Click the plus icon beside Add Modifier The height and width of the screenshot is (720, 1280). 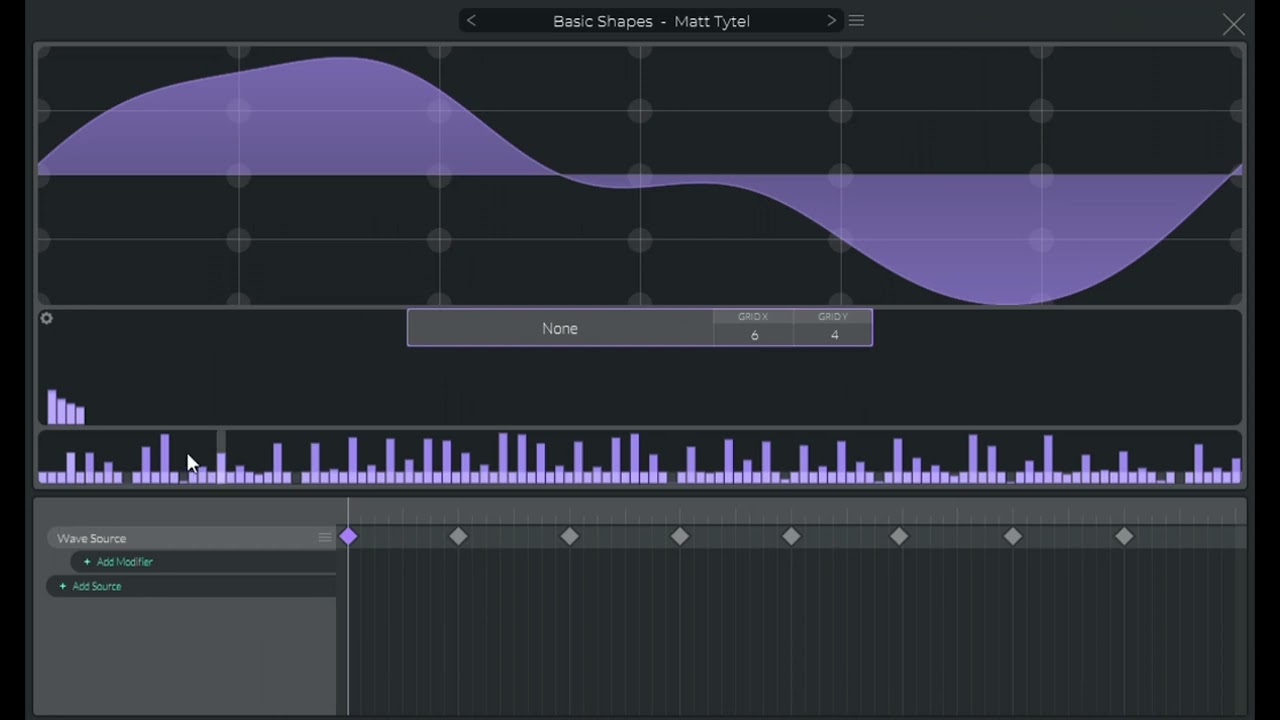pyautogui.click(x=87, y=562)
